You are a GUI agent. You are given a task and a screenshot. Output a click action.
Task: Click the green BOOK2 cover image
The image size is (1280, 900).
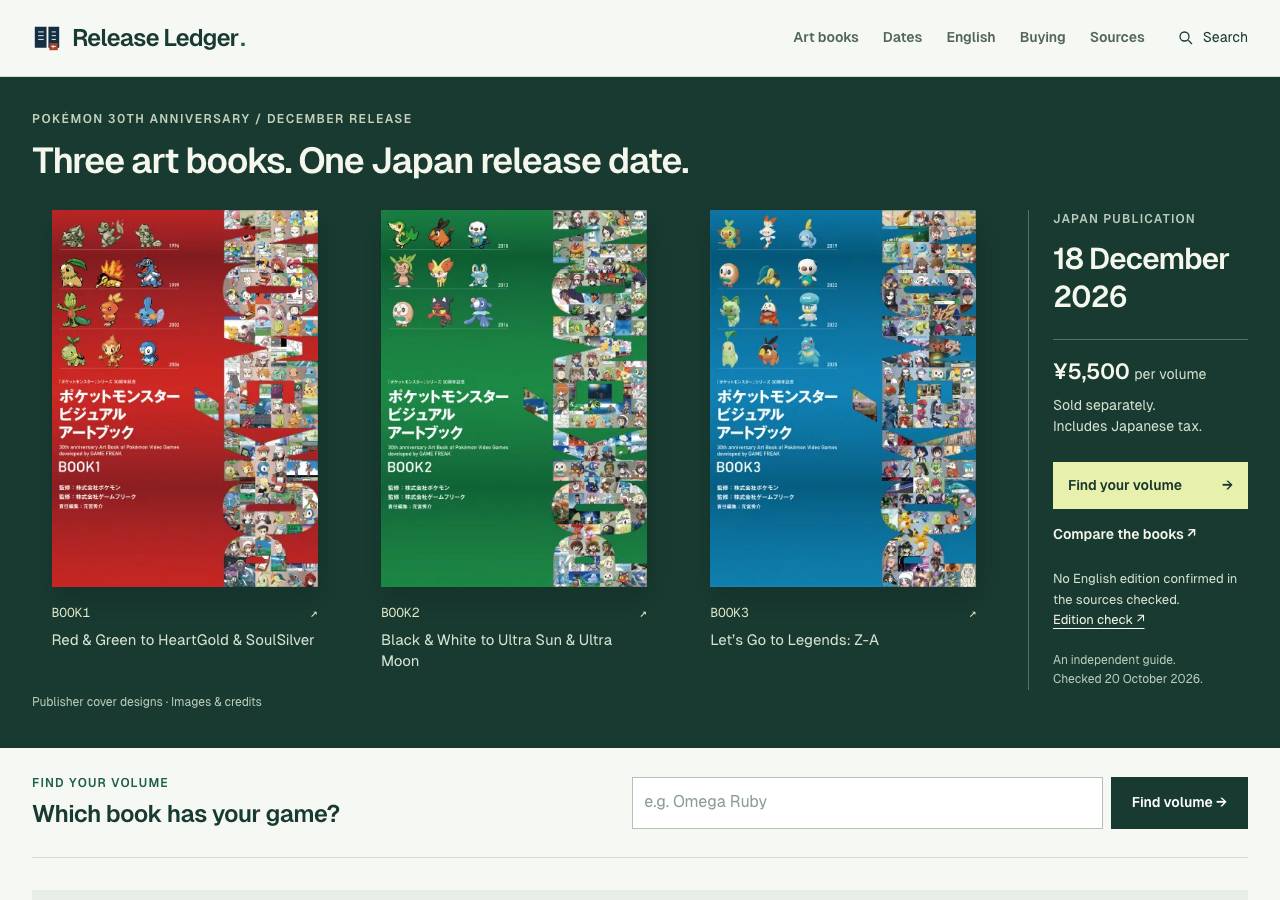click(x=514, y=398)
